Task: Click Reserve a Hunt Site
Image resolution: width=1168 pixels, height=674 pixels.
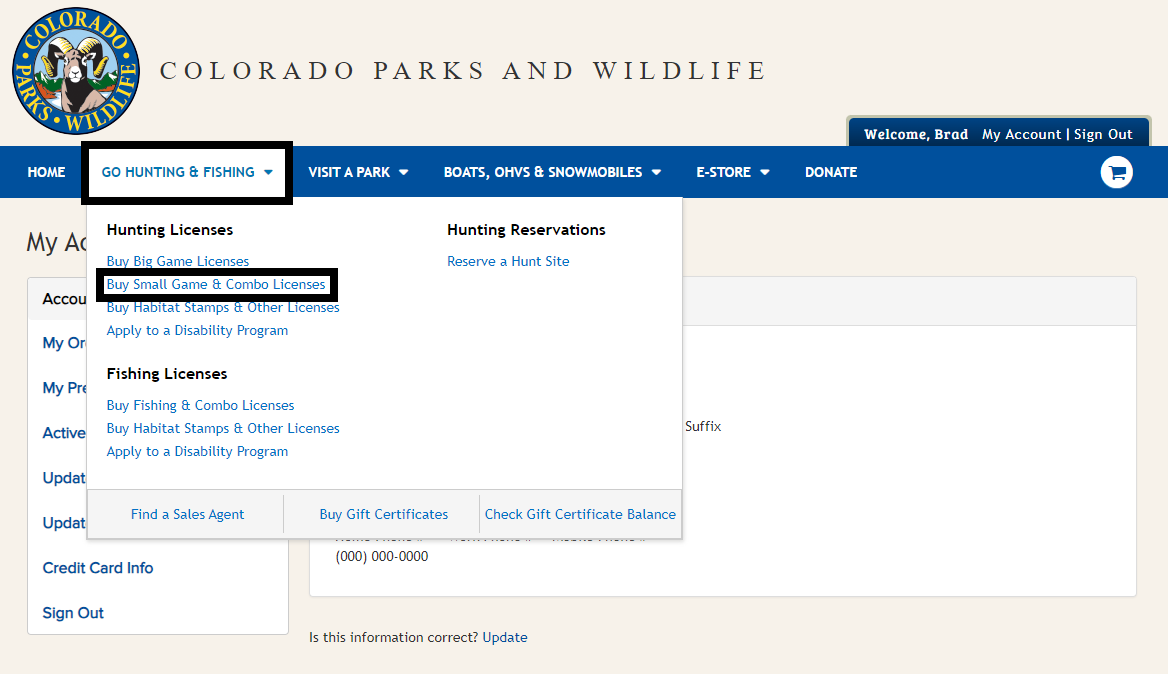Action: pyautogui.click(x=508, y=261)
